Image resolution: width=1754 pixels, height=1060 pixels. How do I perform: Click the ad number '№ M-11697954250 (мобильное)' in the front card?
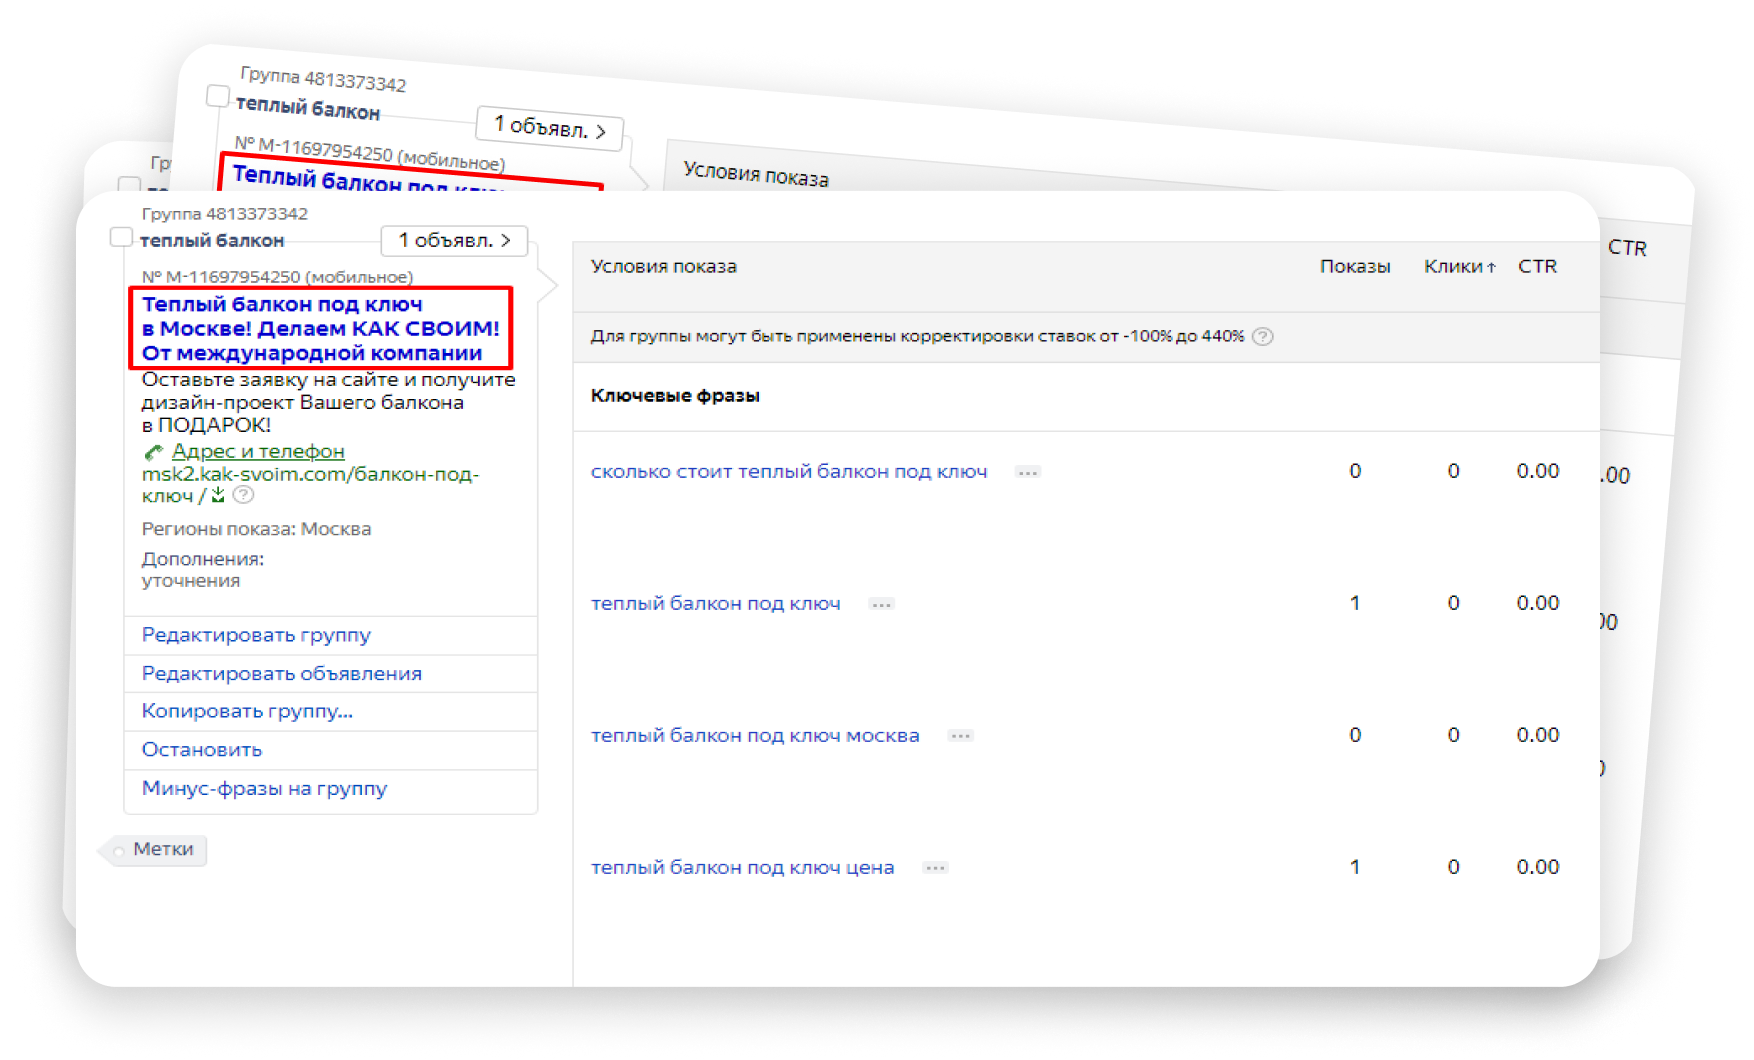click(x=277, y=277)
